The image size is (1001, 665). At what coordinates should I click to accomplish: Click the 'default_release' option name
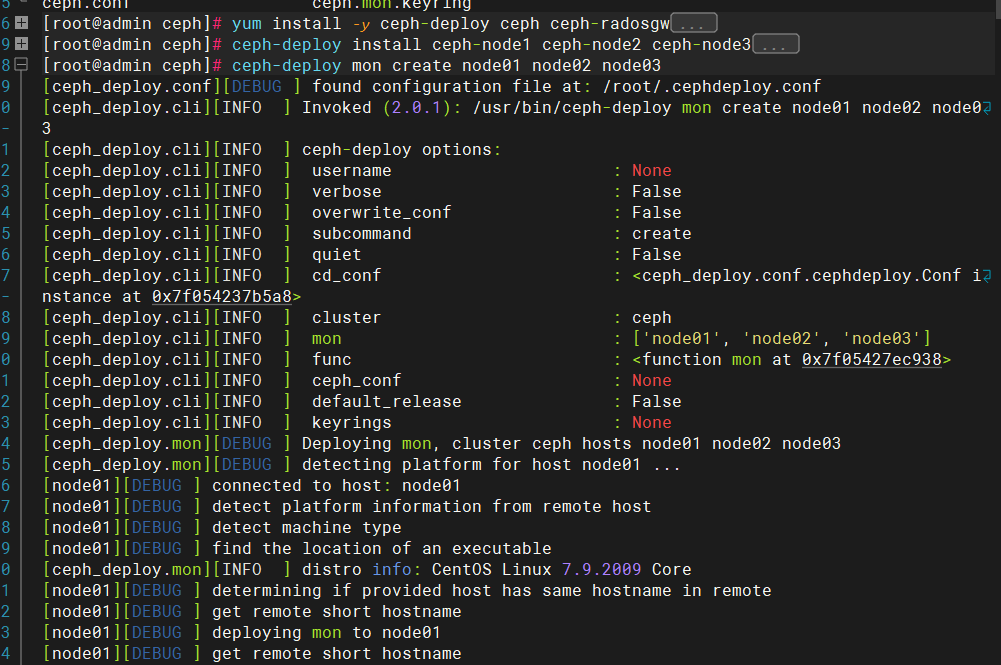click(x=386, y=403)
